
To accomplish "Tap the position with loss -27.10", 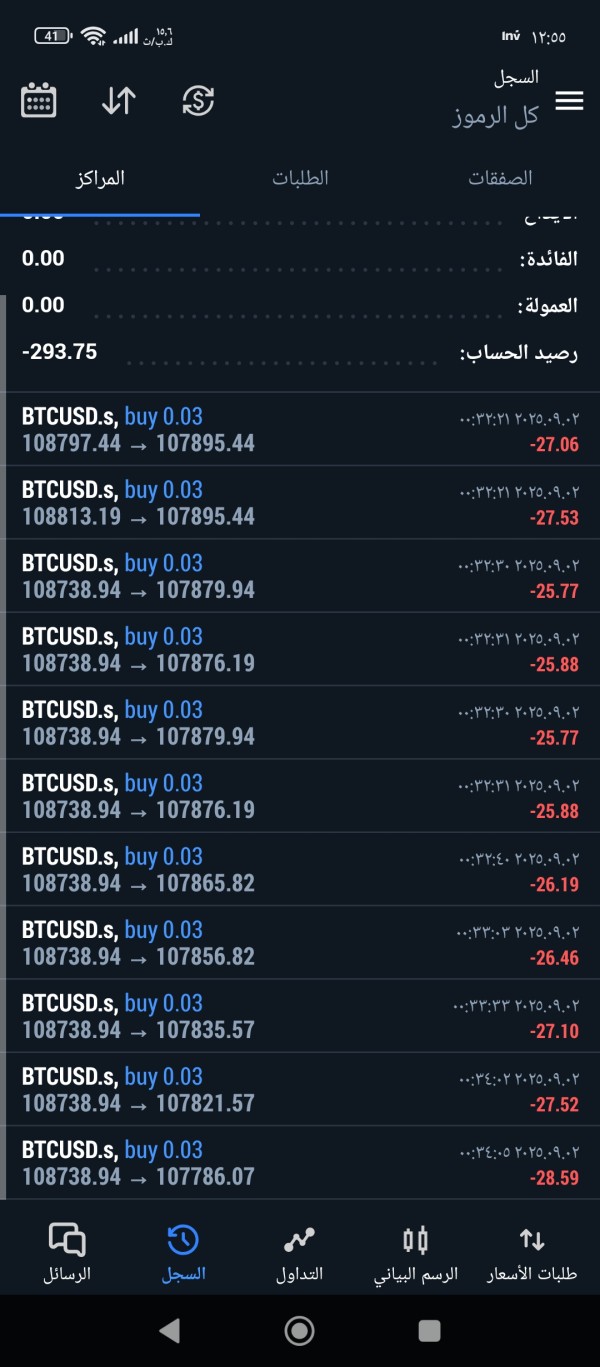I will pos(300,1016).
